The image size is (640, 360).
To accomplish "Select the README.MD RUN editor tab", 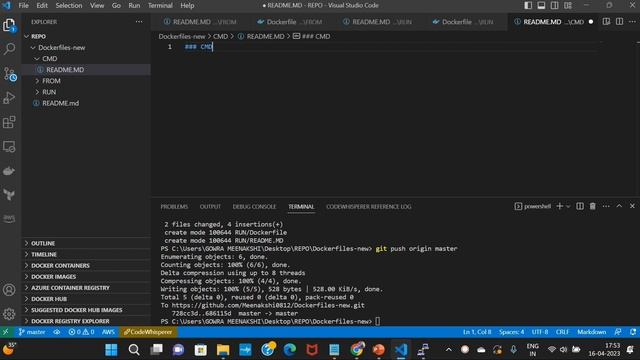I will [378, 22].
